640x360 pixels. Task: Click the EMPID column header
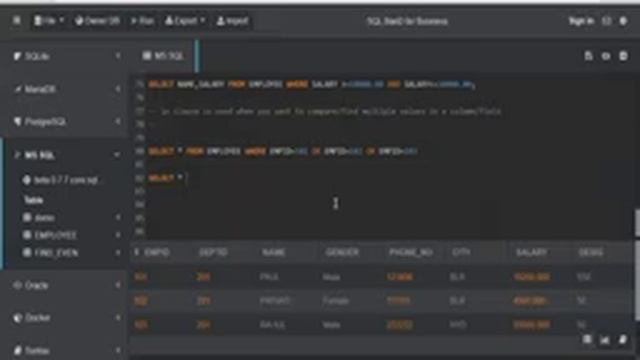(157, 253)
